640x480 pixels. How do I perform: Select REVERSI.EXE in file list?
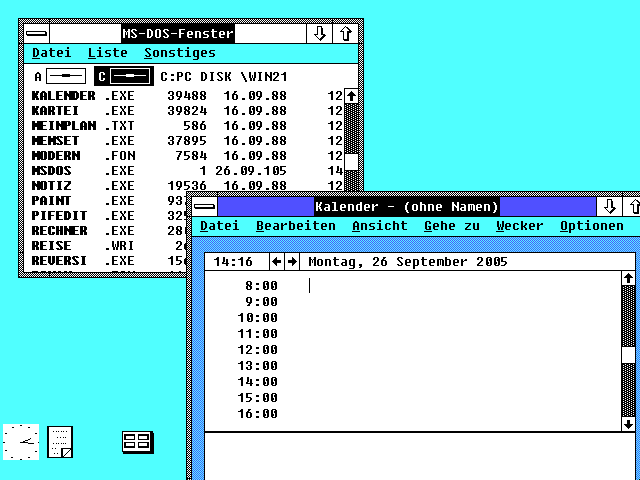(109, 260)
